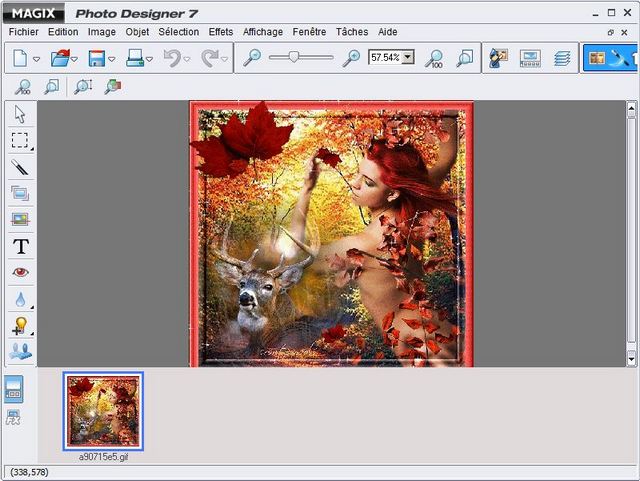
Task: Click the zoom 100% icon in main toolbar
Action: [434, 58]
